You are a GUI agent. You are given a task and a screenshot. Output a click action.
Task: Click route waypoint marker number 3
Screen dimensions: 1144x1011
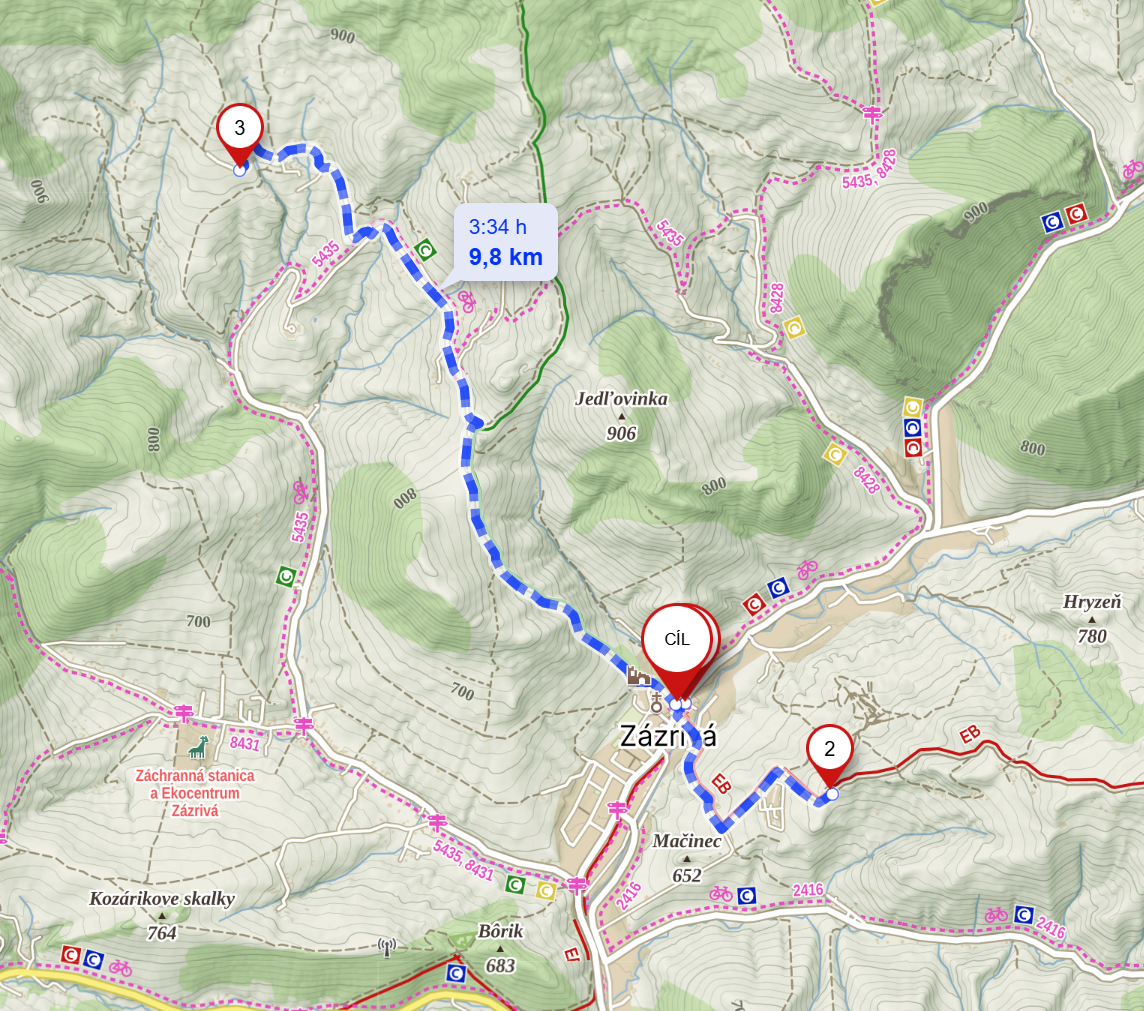tap(239, 128)
